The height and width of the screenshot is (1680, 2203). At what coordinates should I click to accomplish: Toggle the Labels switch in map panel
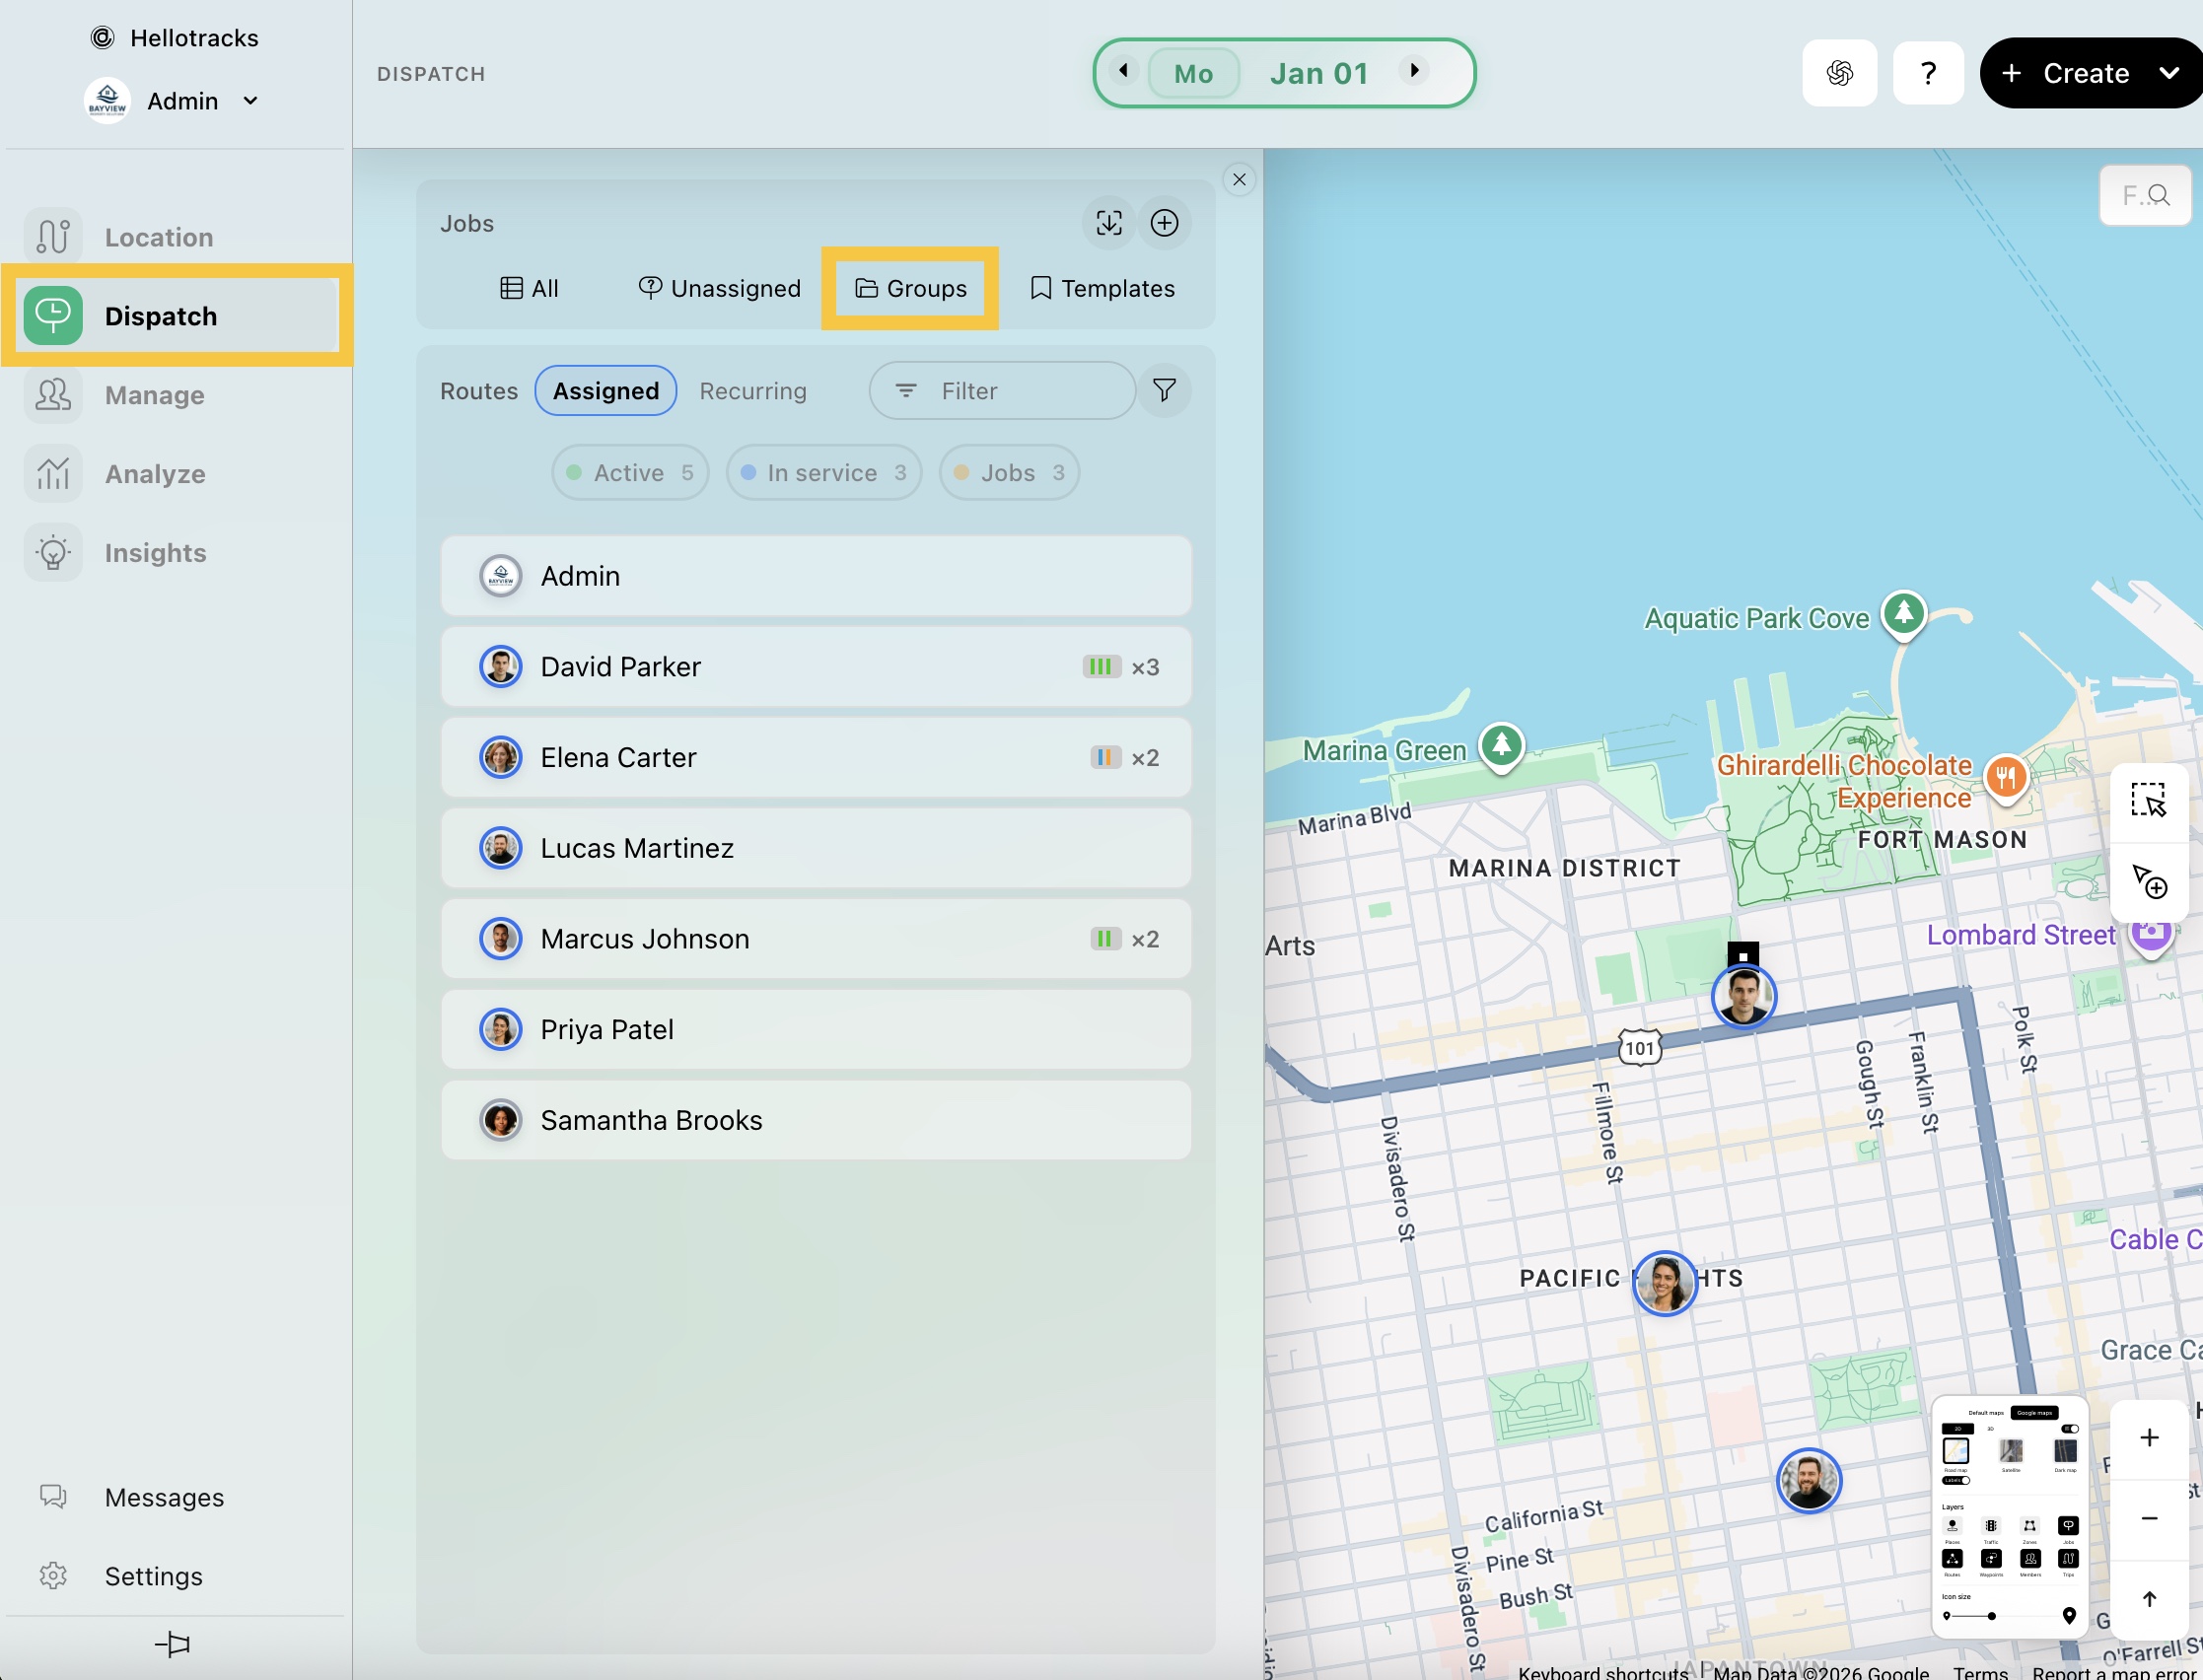tap(1956, 1481)
